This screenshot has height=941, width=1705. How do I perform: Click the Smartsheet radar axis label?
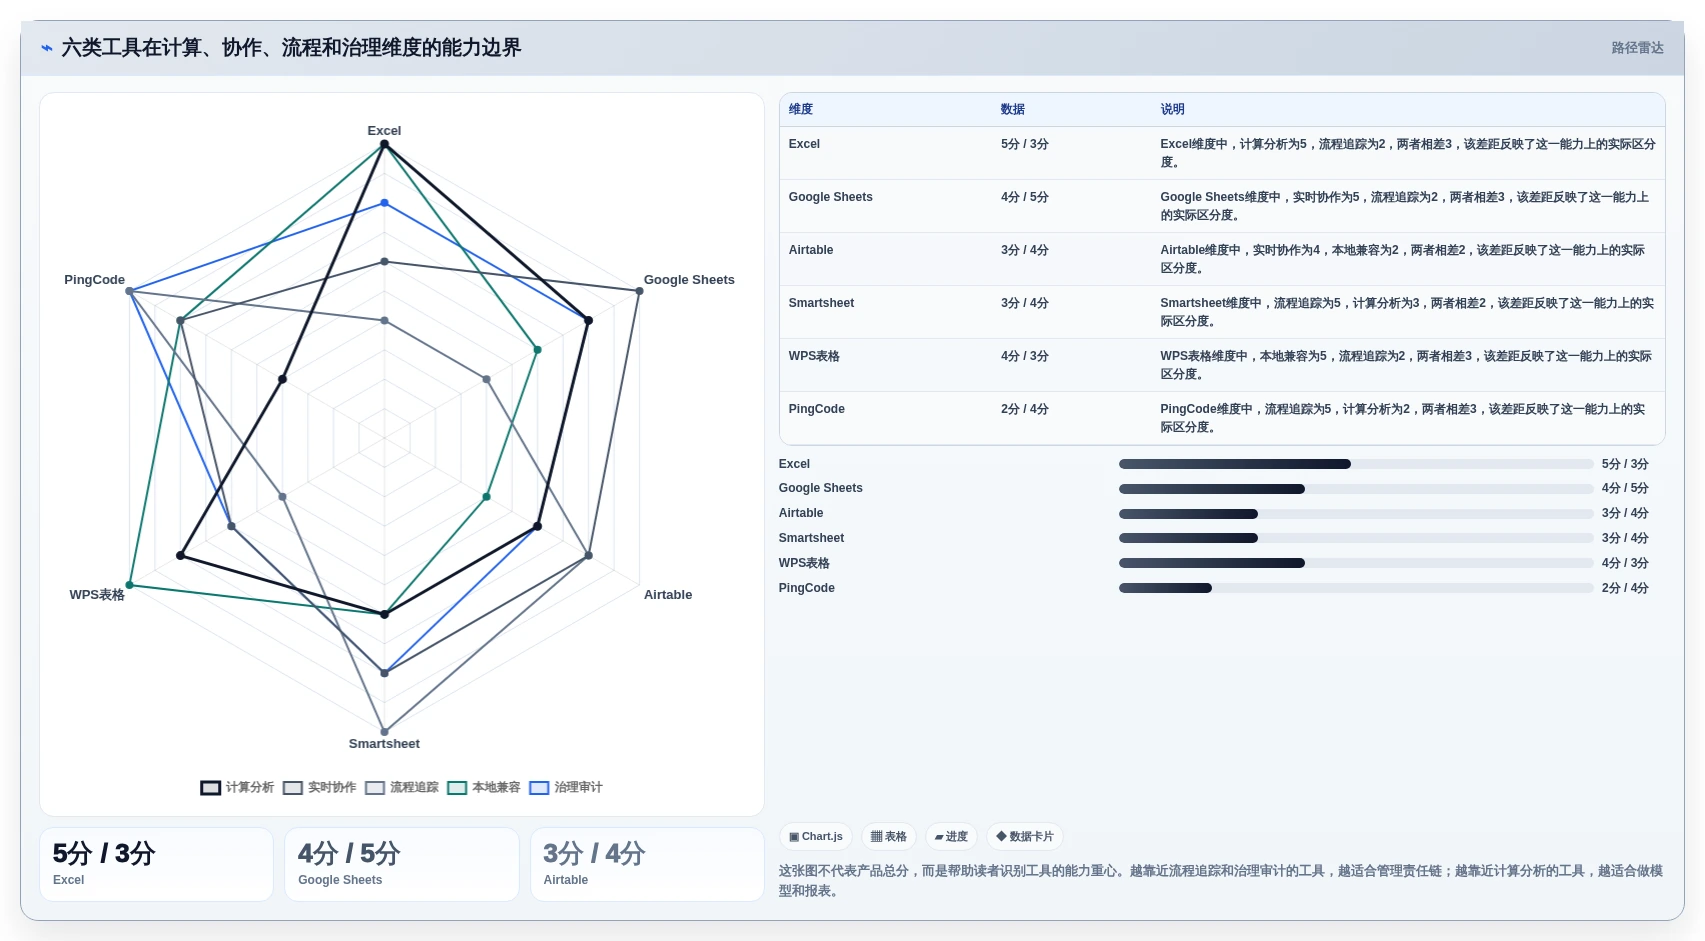pos(384,744)
